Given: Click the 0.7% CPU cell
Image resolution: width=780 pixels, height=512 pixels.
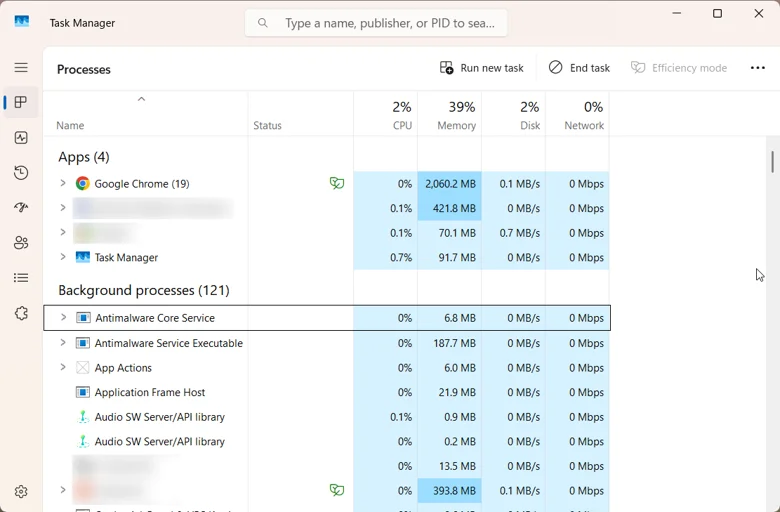Looking at the screenshot, I should point(386,257).
